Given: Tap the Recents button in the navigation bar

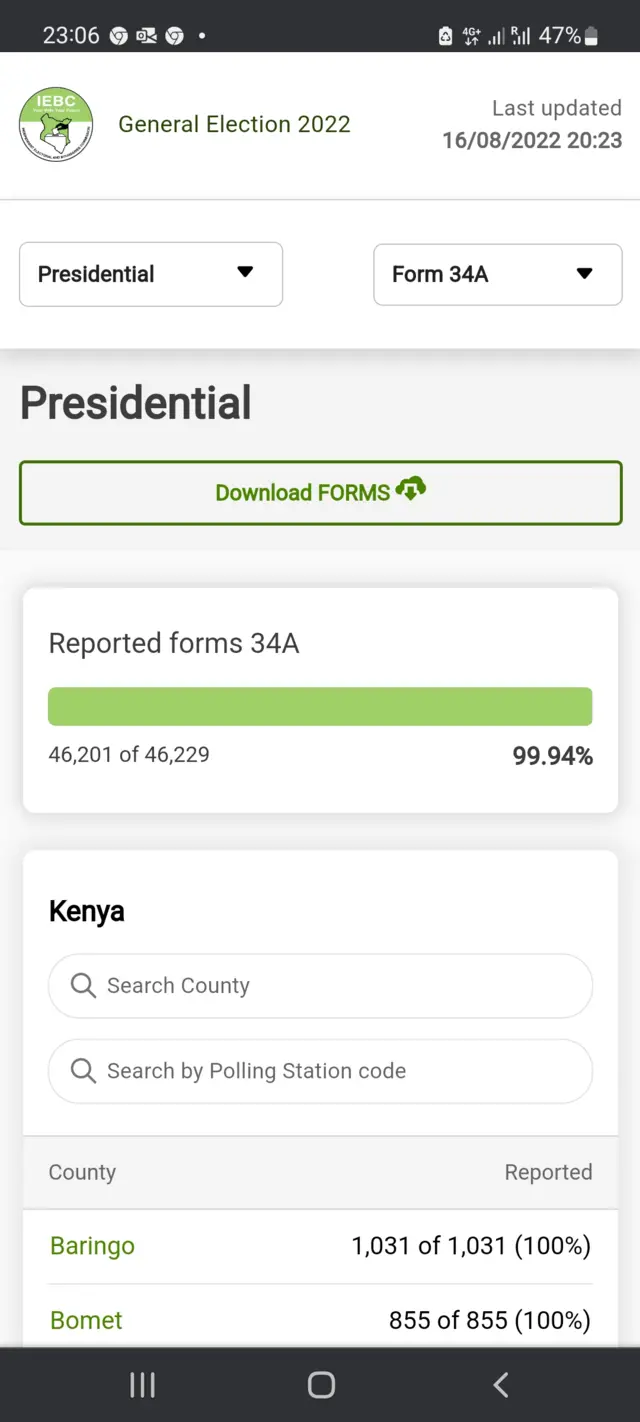Looking at the screenshot, I should click(142, 1385).
